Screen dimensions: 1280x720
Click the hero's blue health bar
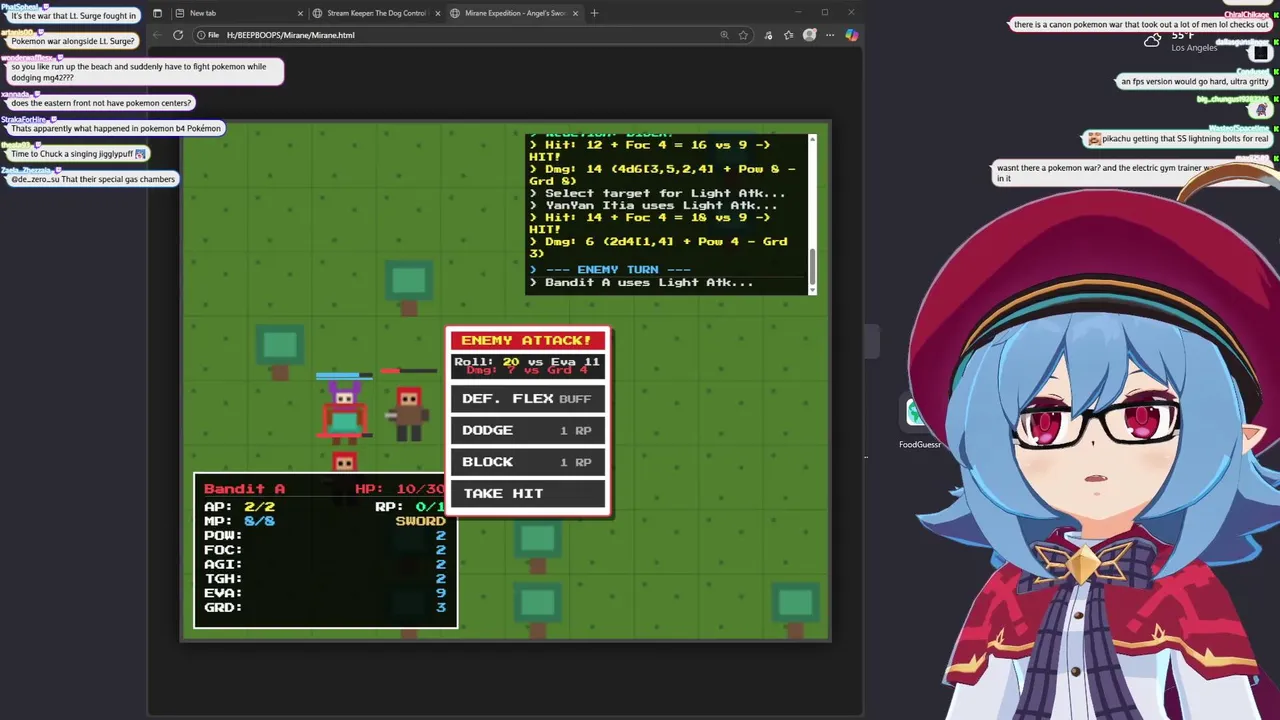(344, 376)
